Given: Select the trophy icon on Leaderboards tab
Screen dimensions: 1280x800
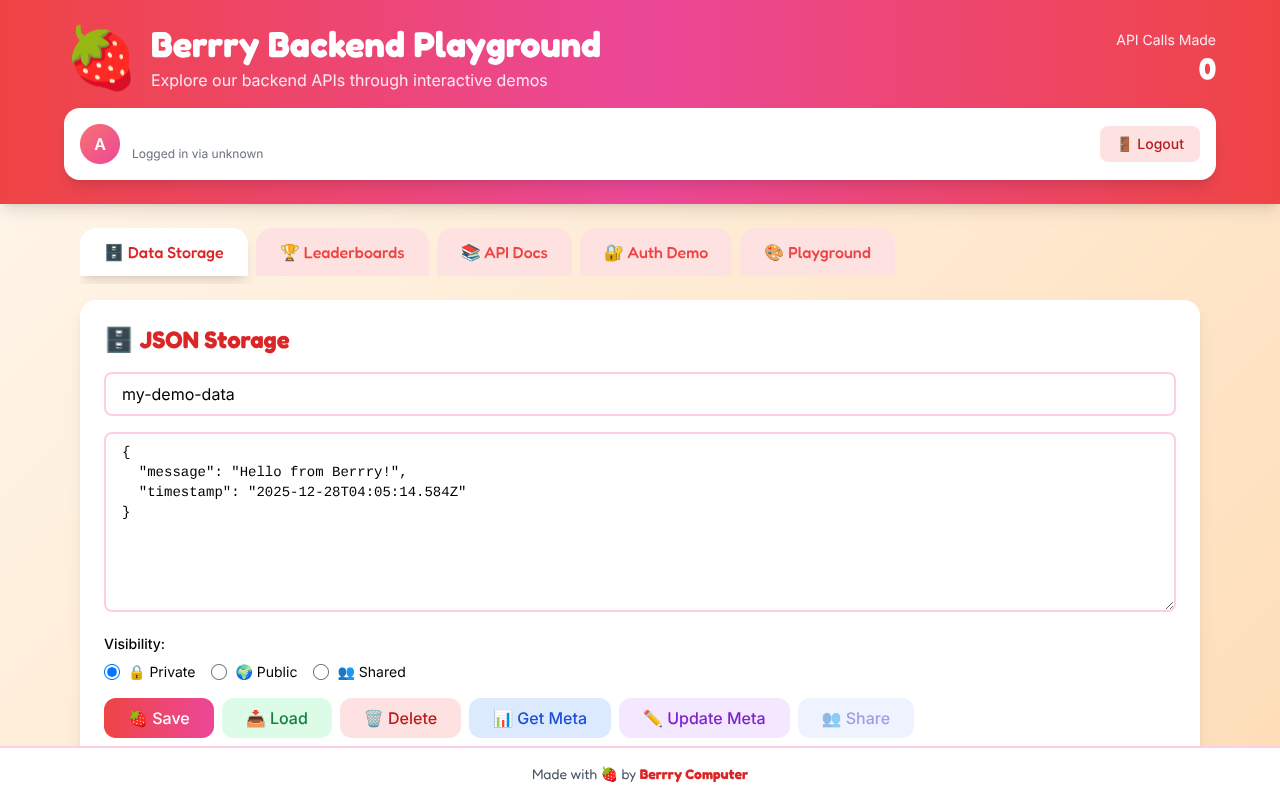Looking at the screenshot, I should coord(290,252).
